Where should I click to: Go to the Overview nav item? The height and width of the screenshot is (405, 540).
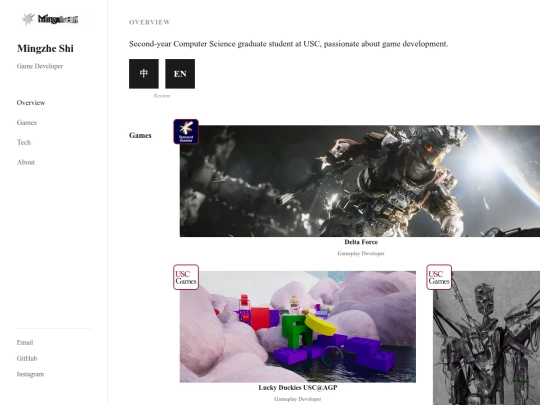(x=31, y=103)
